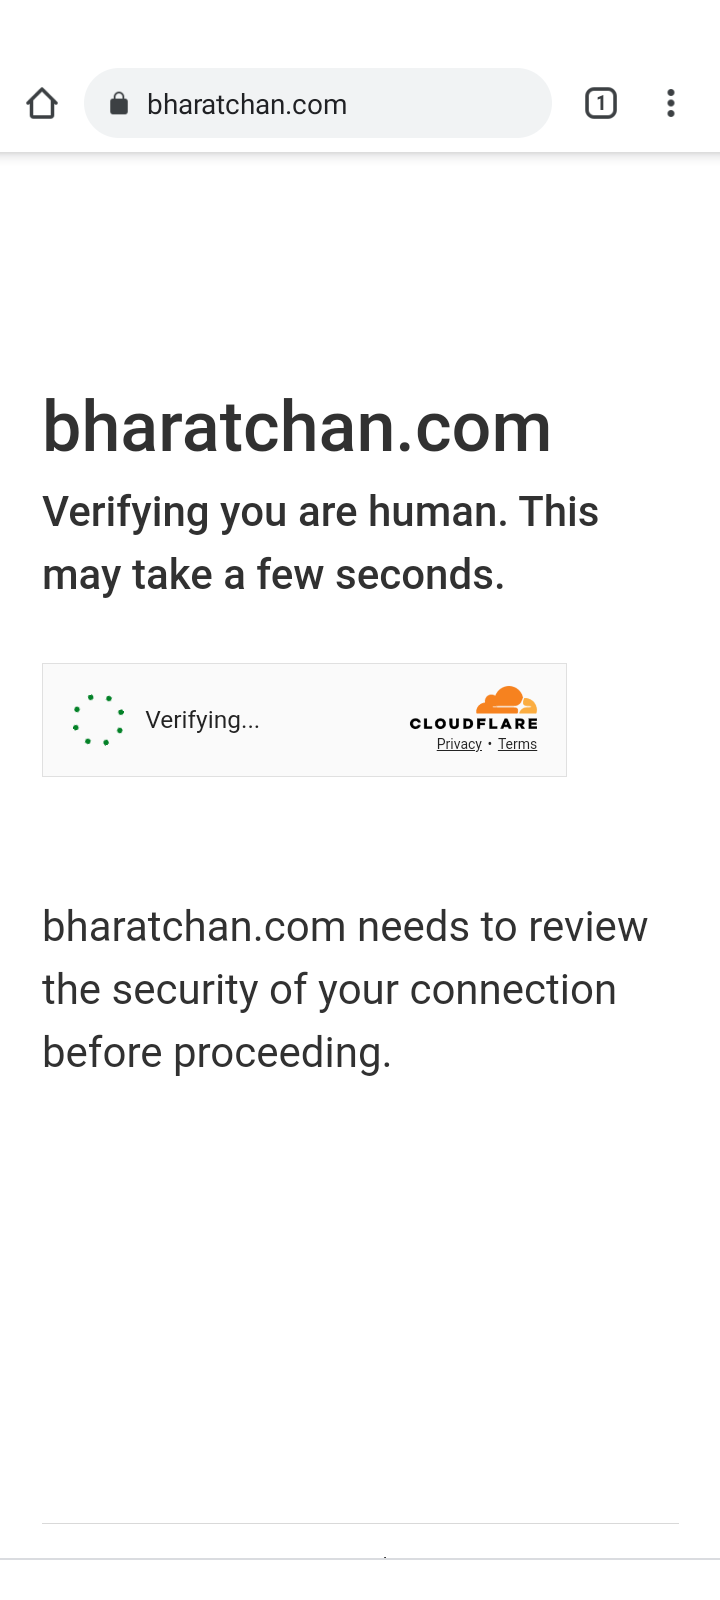Click the "Verifying you are human" line
The height and width of the screenshot is (1600, 720).
point(320,511)
